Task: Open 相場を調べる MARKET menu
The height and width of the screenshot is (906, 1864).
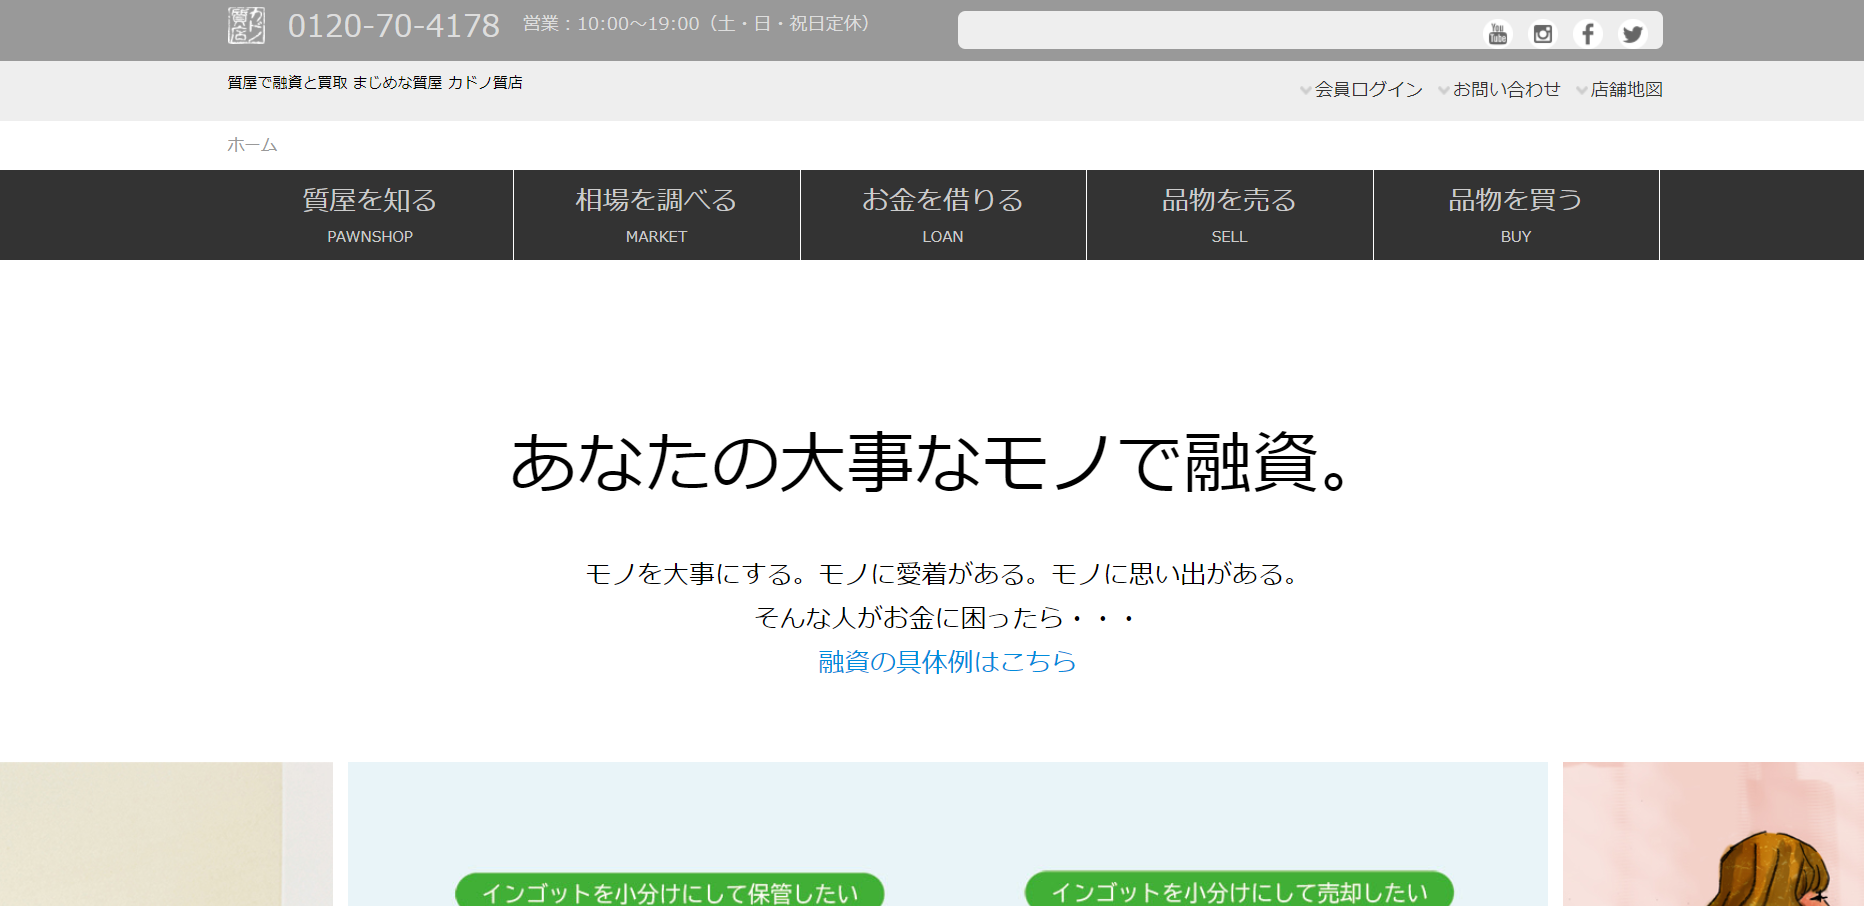Action: [x=657, y=215]
